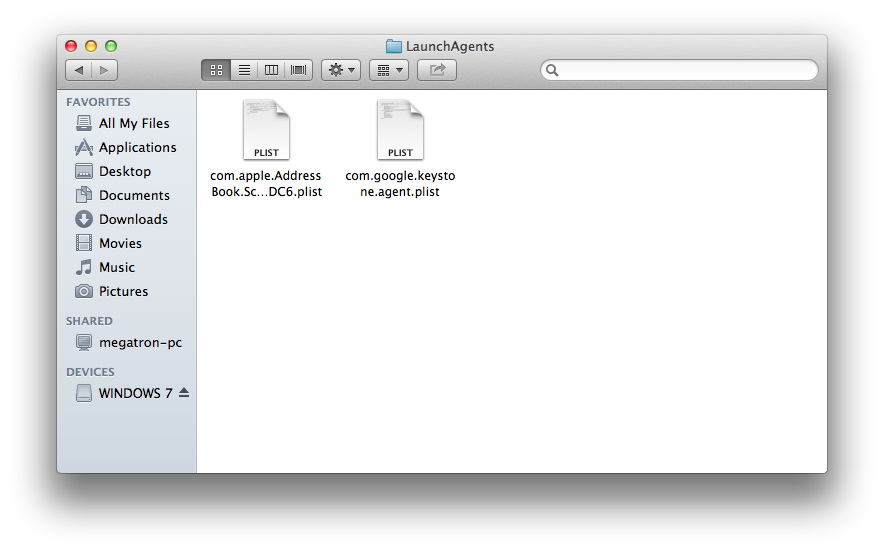Image resolution: width=884 pixels, height=552 pixels.
Task: Select com.apple.AddressBook plist file icon
Action: pos(266,130)
